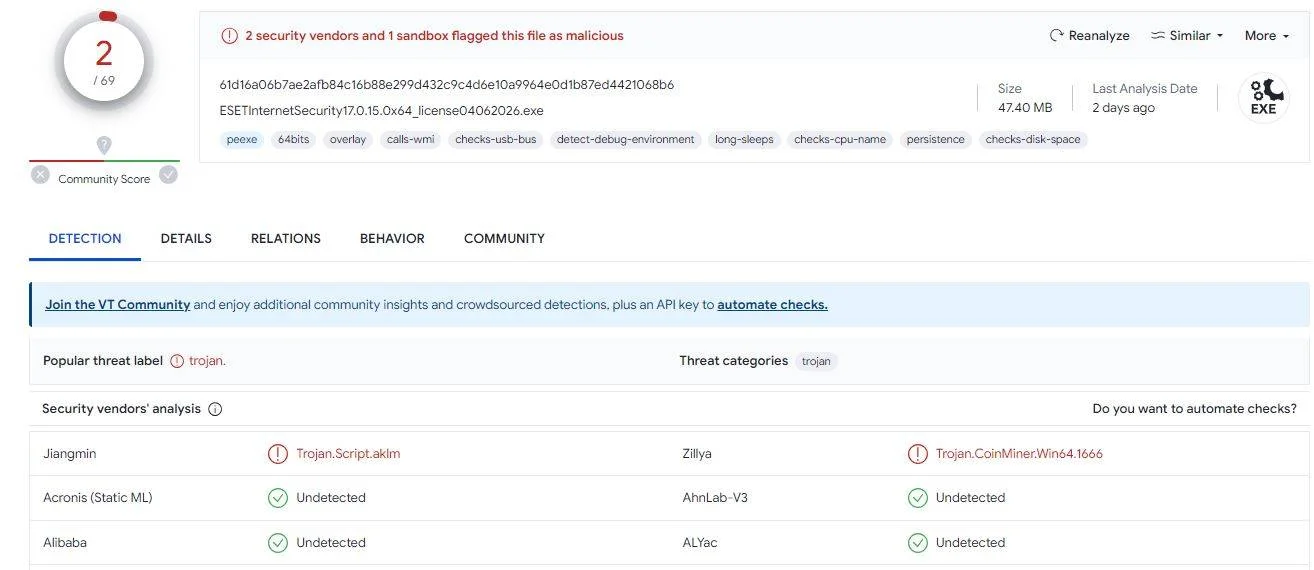This screenshot has height=570, width=1314.
Task: Open the COMMUNITY tab
Action: pyautogui.click(x=504, y=238)
